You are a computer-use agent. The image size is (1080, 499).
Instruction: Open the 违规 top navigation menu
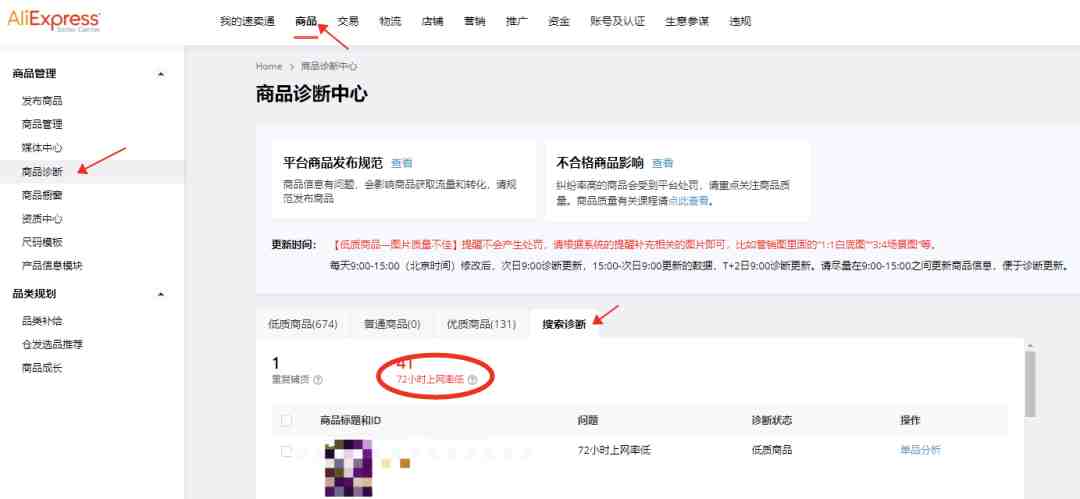click(740, 21)
